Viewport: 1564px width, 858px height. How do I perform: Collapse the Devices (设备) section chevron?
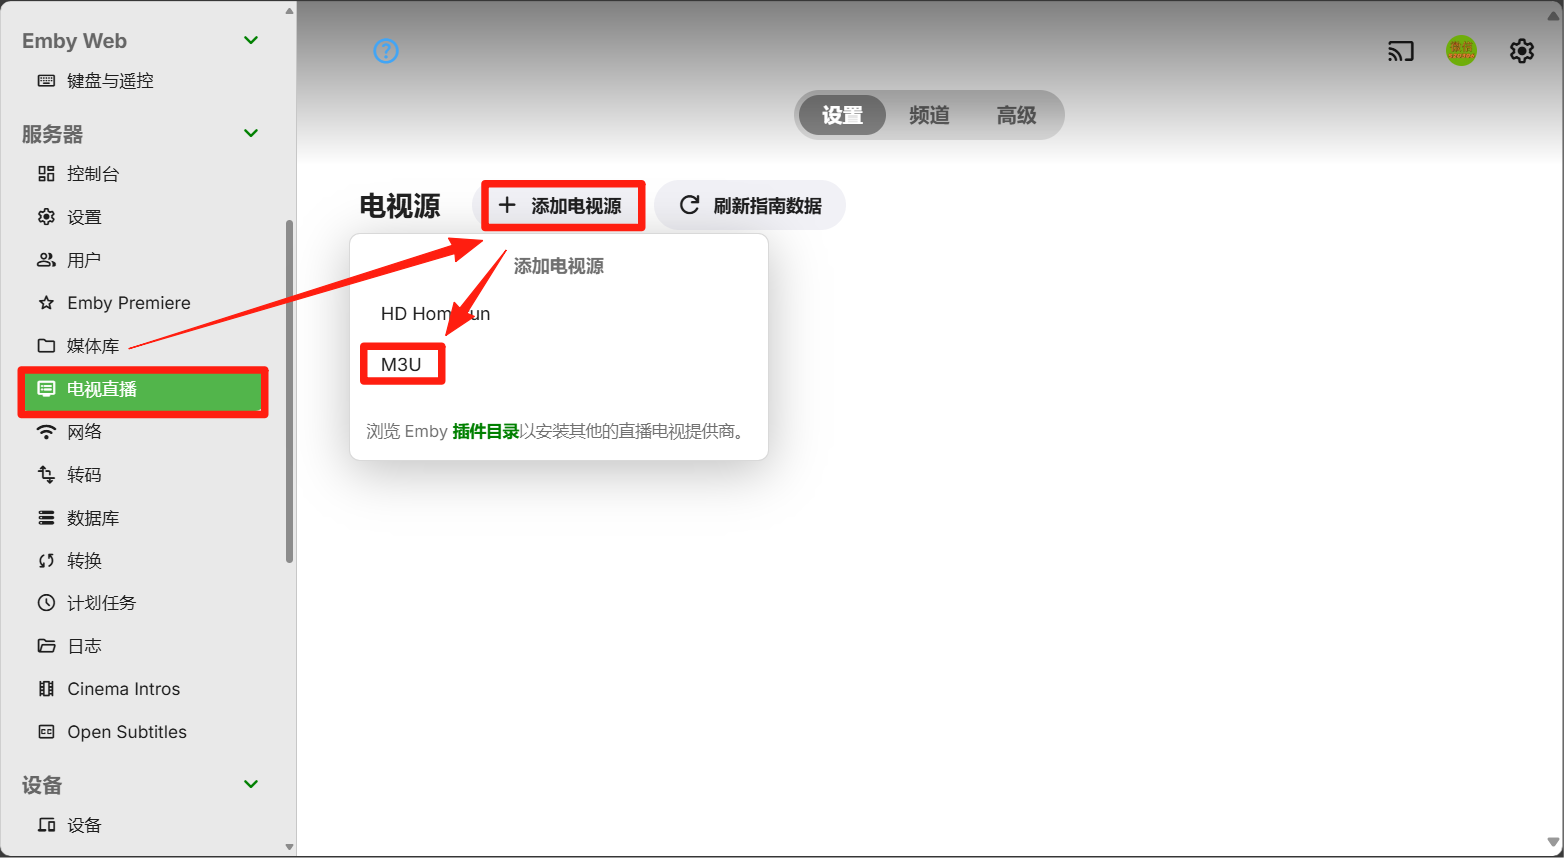tap(251, 785)
